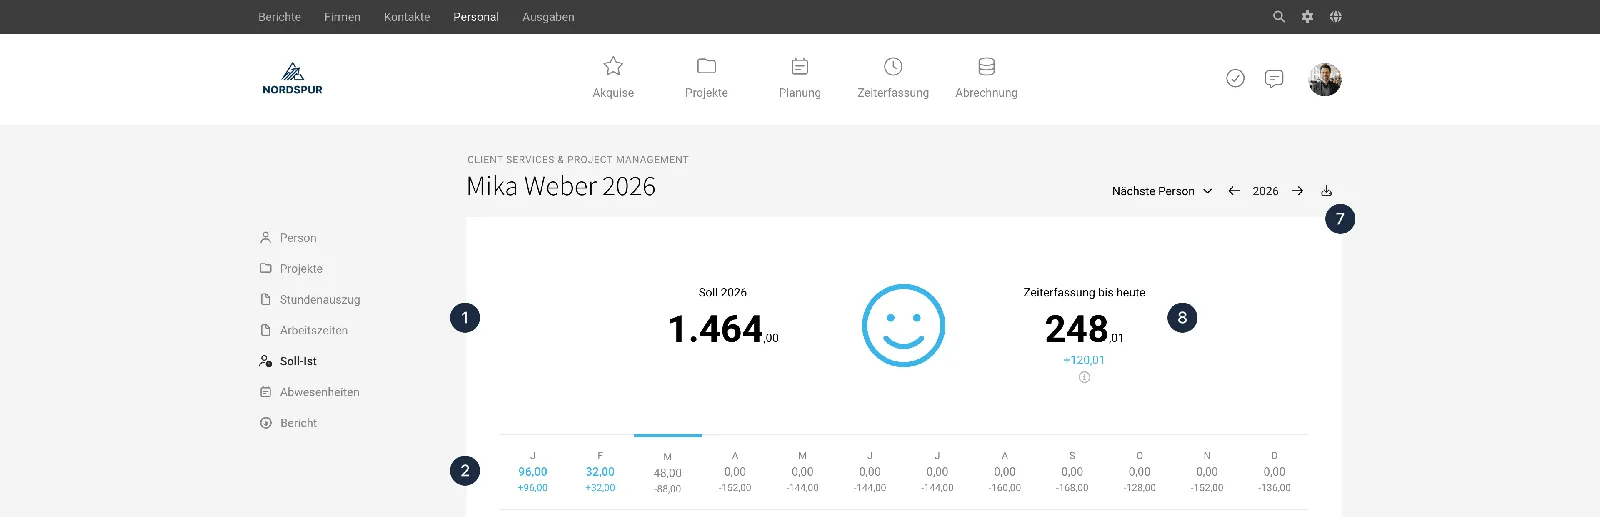This screenshot has height=517, width=1600.
Task: Open the Akquise star icon
Action: [x=613, y=66]
